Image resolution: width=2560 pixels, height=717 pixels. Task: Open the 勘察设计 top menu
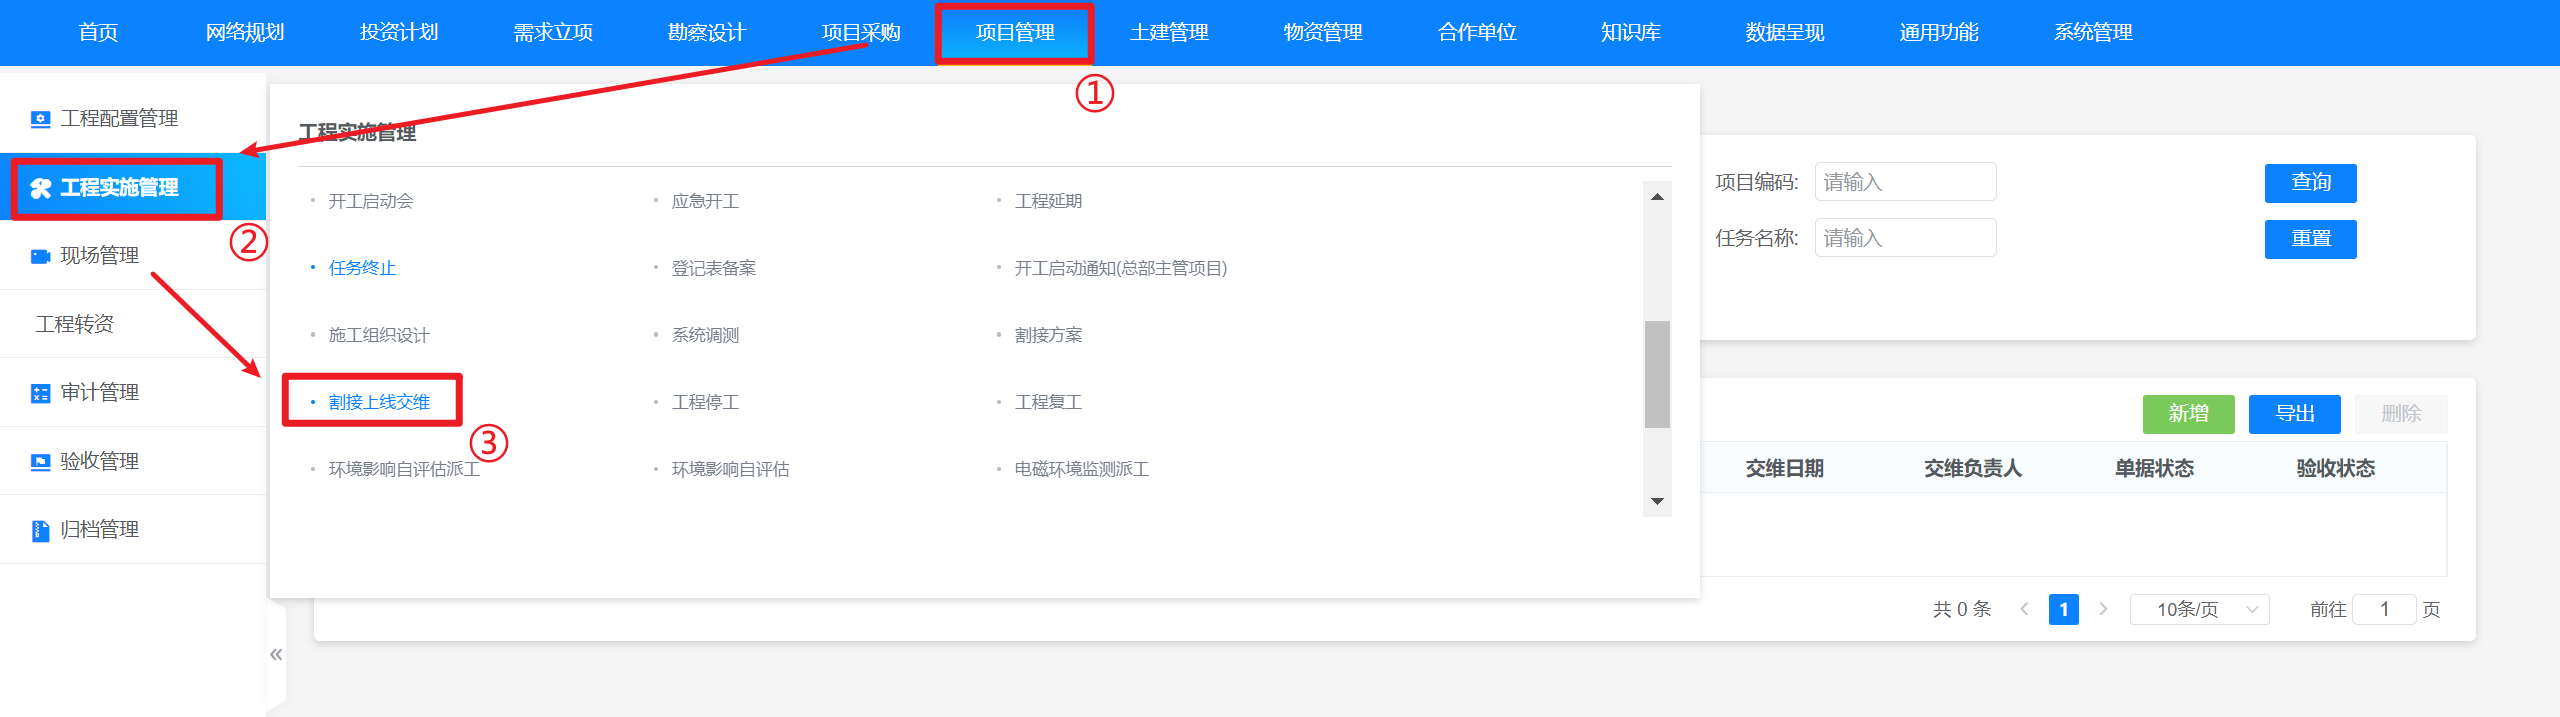707,32
